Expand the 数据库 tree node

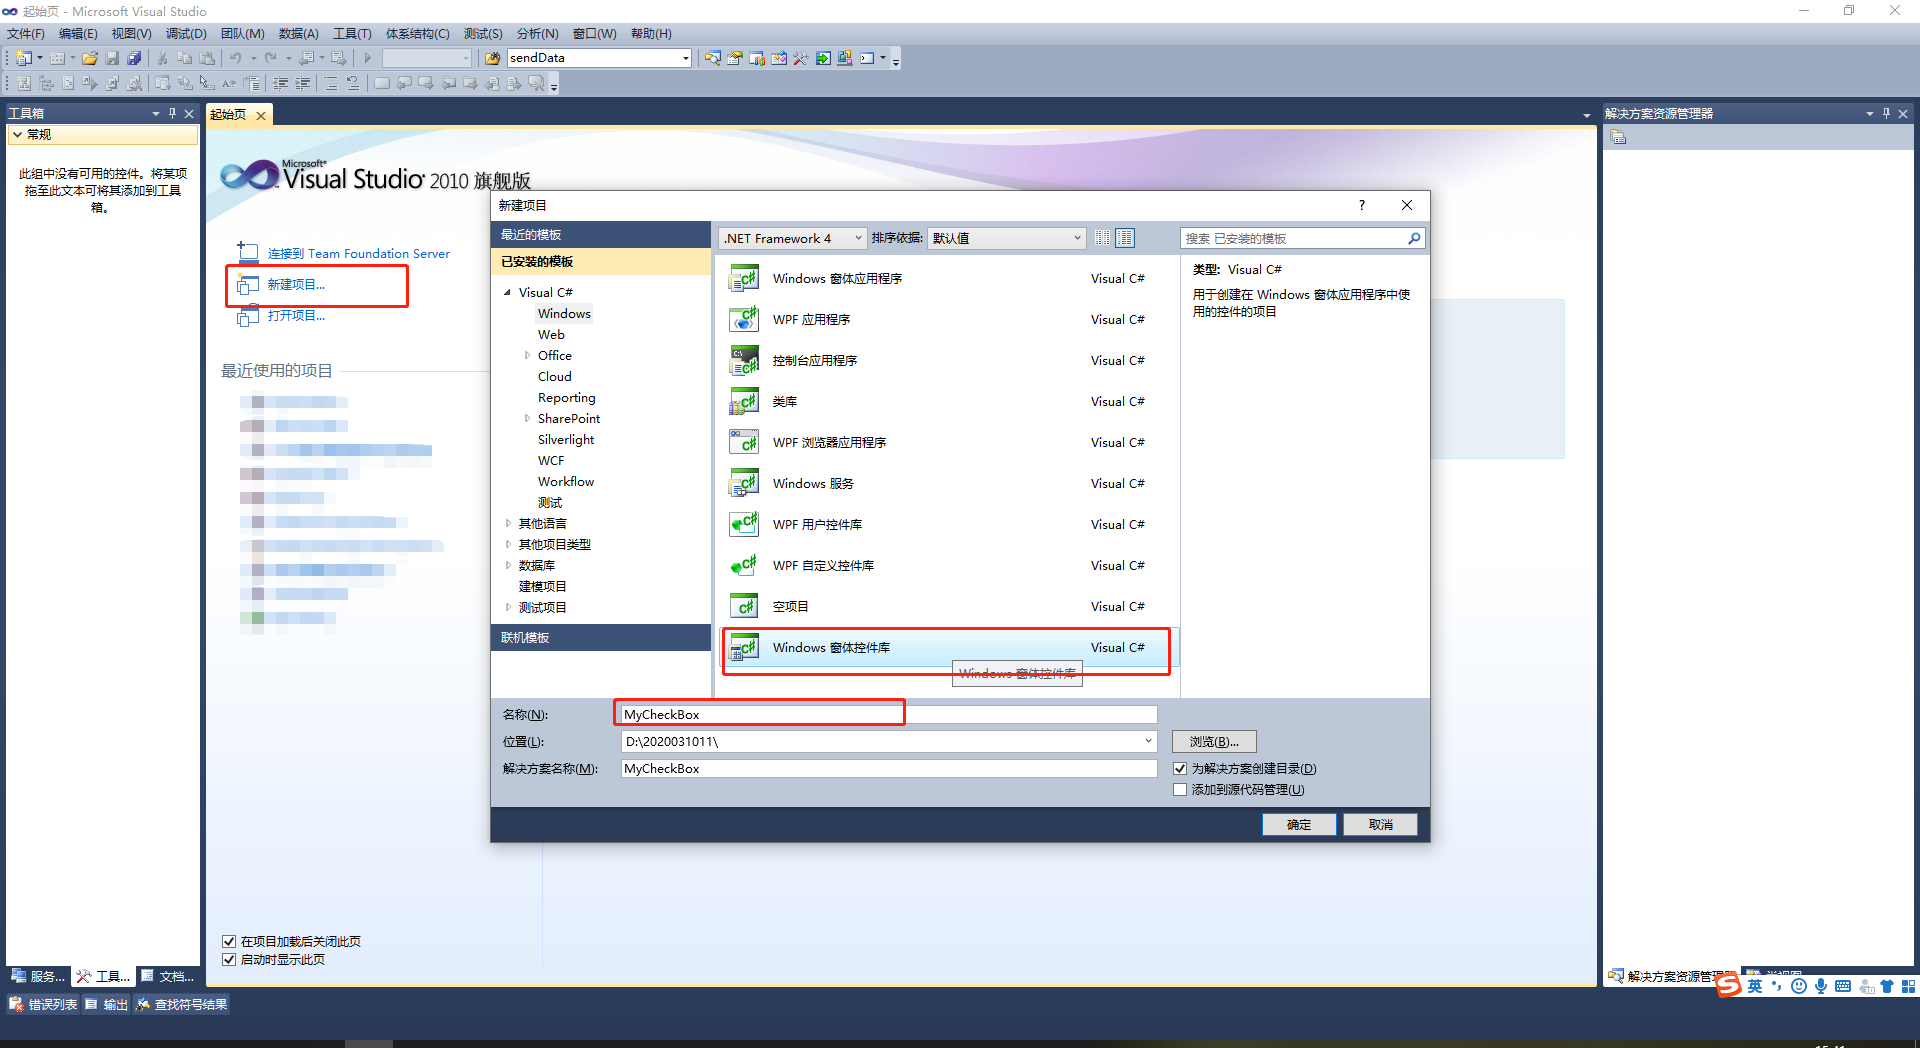point(508,565)
